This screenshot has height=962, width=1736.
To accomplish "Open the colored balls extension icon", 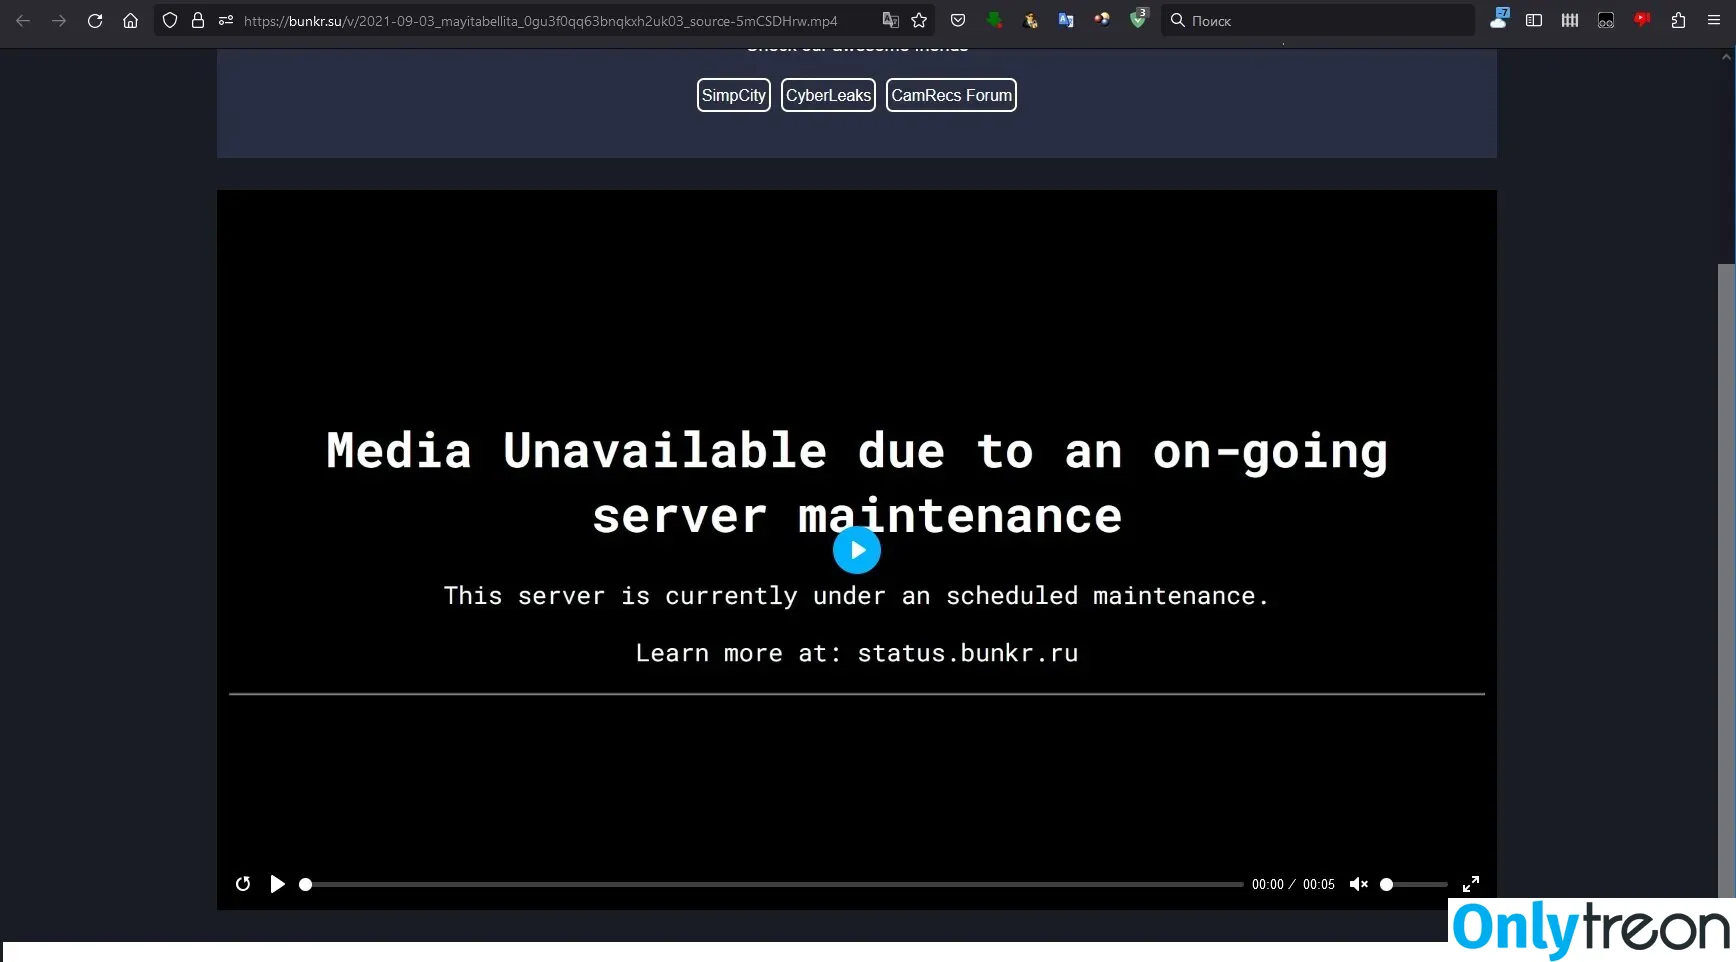I will click(1102, 19).
